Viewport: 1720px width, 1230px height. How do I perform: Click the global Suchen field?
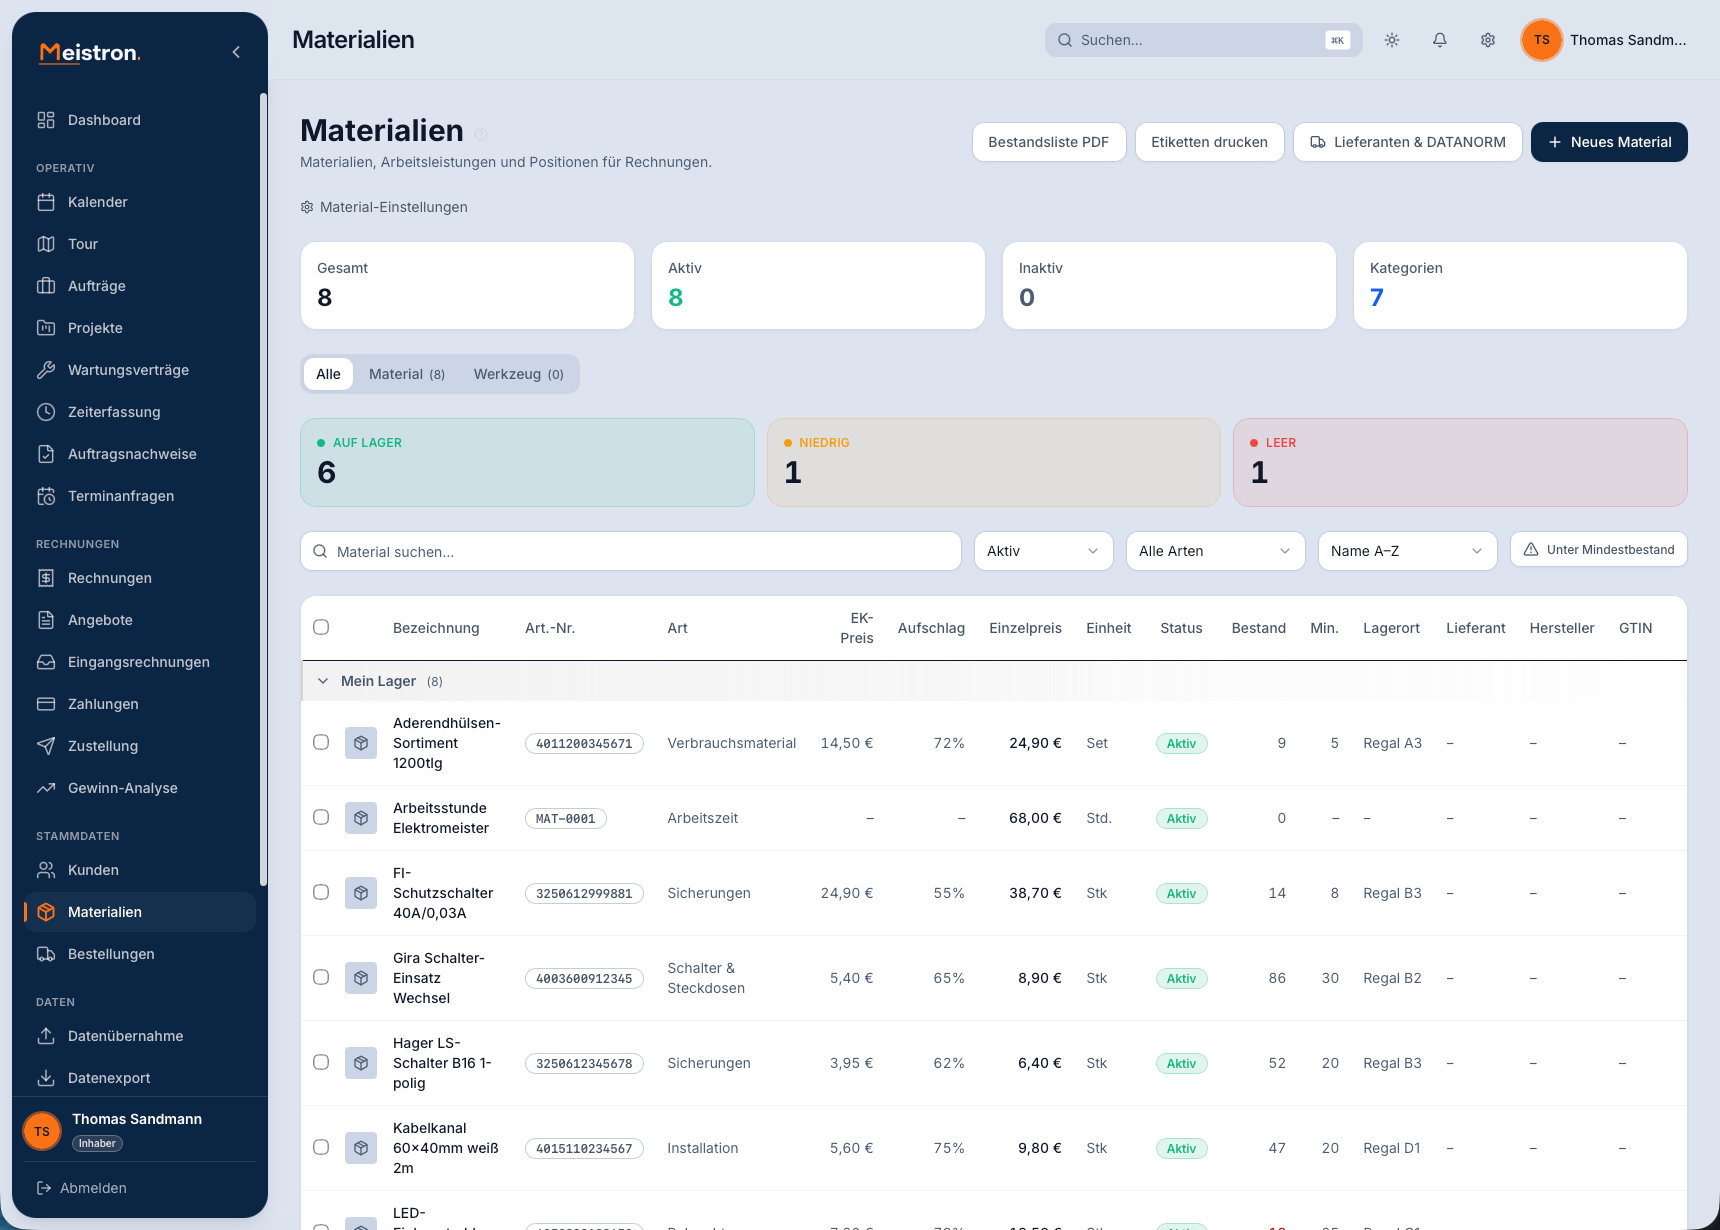point(1203,40)
